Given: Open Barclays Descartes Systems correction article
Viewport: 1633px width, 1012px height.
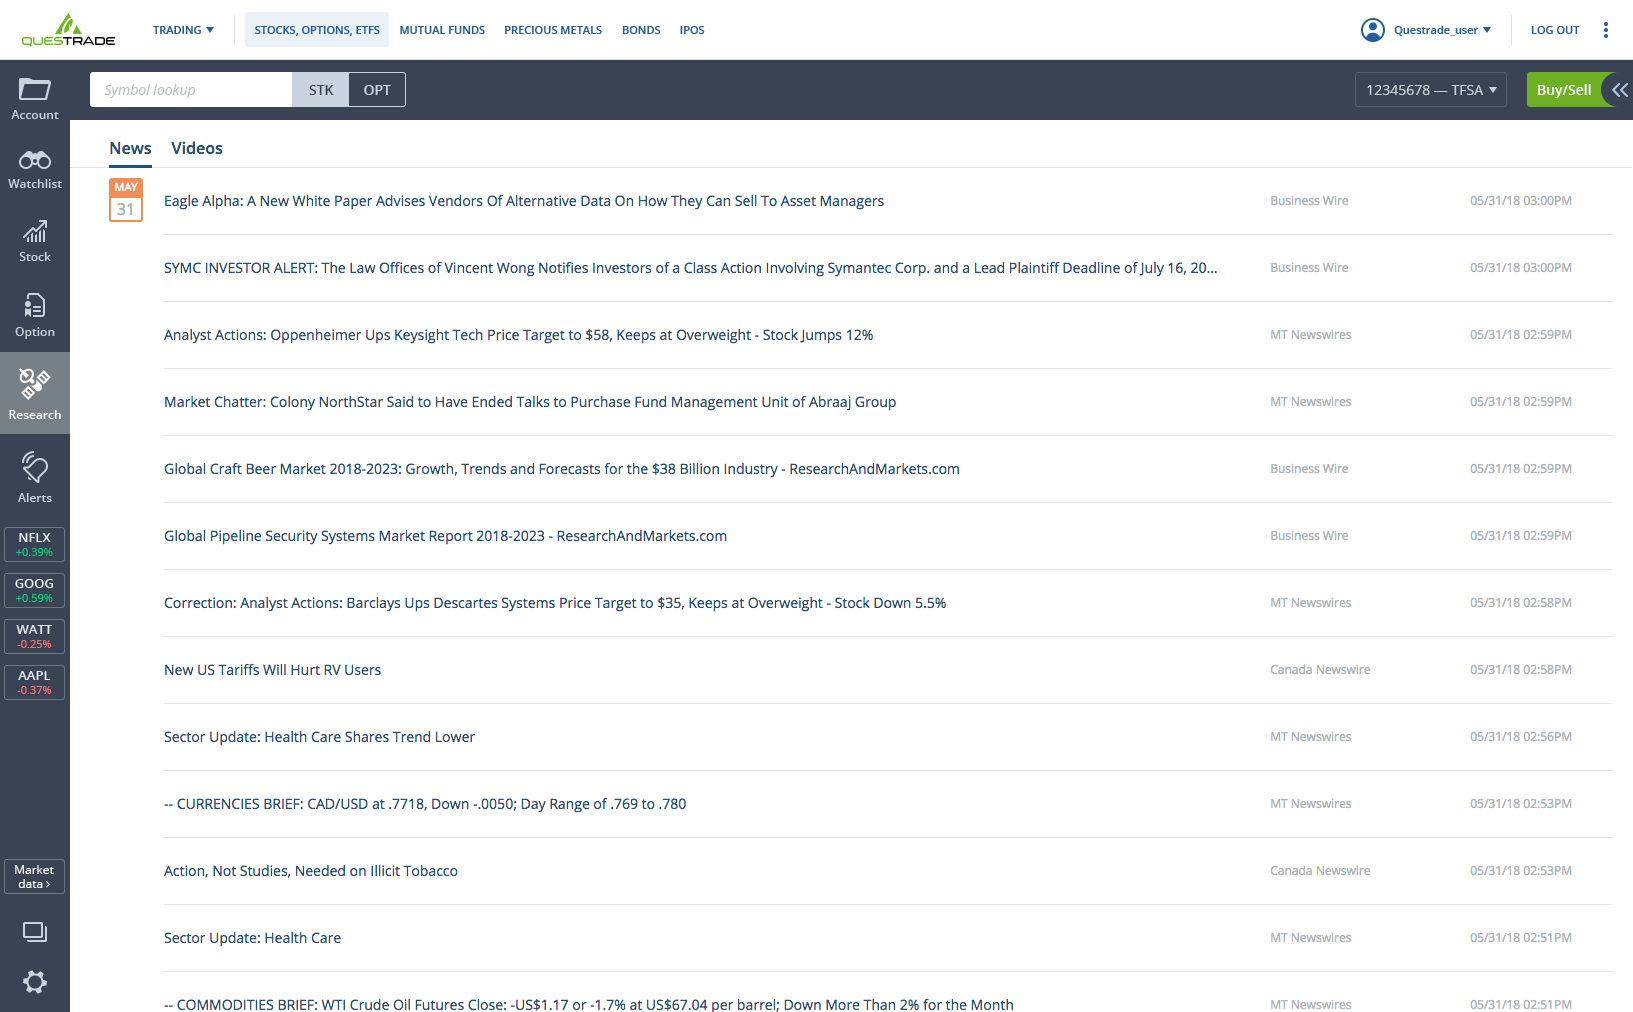Looking at the screenshot, I should [x=555, y=603].
